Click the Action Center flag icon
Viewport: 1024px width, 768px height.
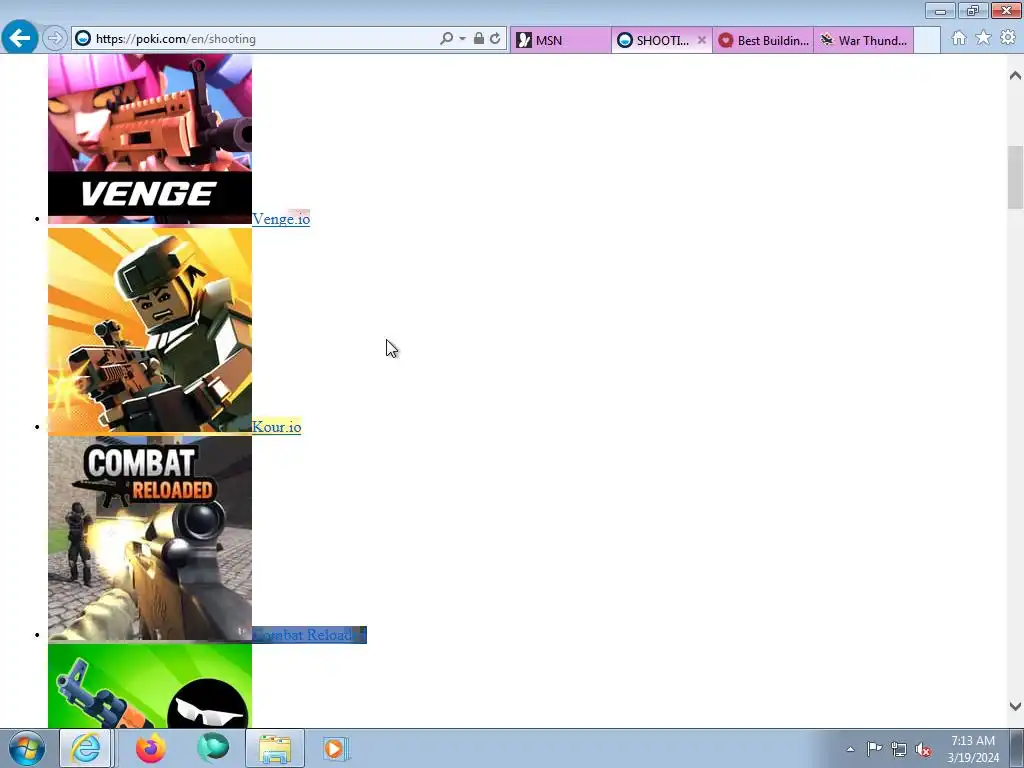[874, 749]
